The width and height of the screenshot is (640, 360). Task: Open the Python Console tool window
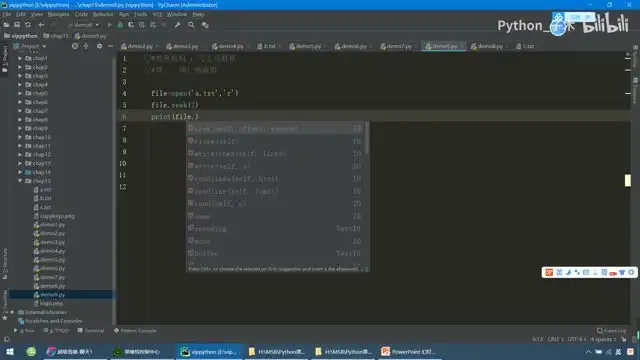[x=135, y=331]
